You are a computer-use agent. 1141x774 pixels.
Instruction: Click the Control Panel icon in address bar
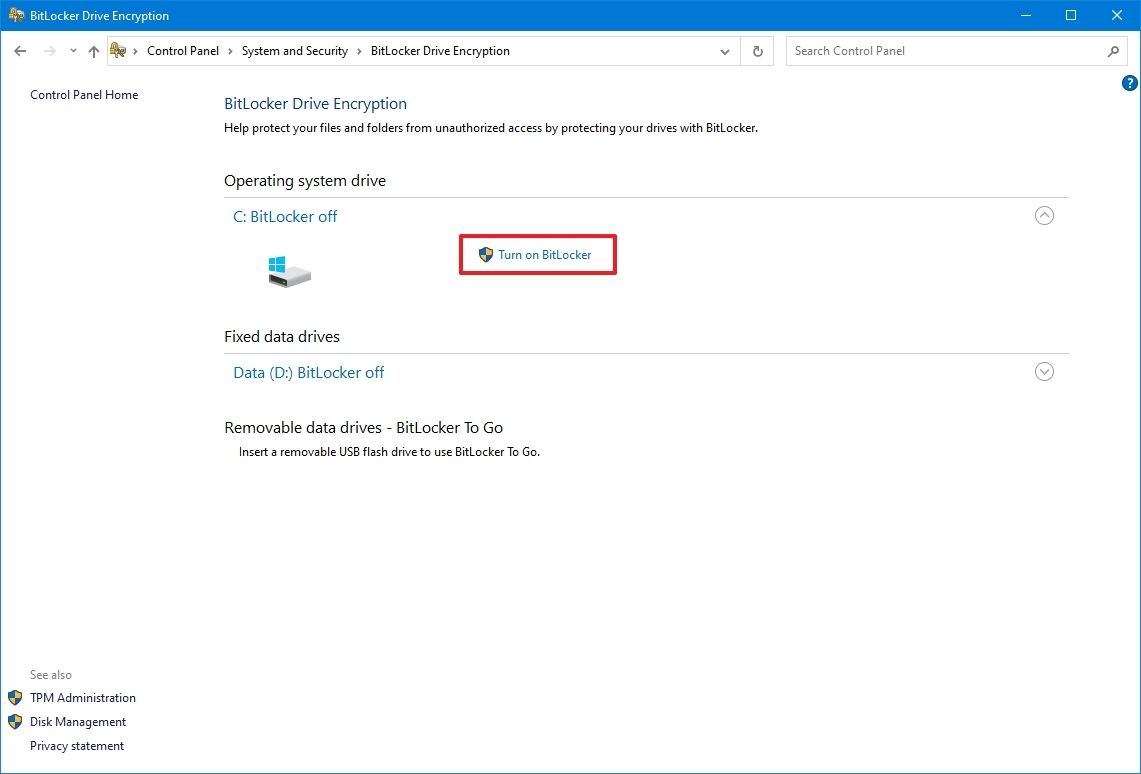pyautogui.click(x=118, y=50)
